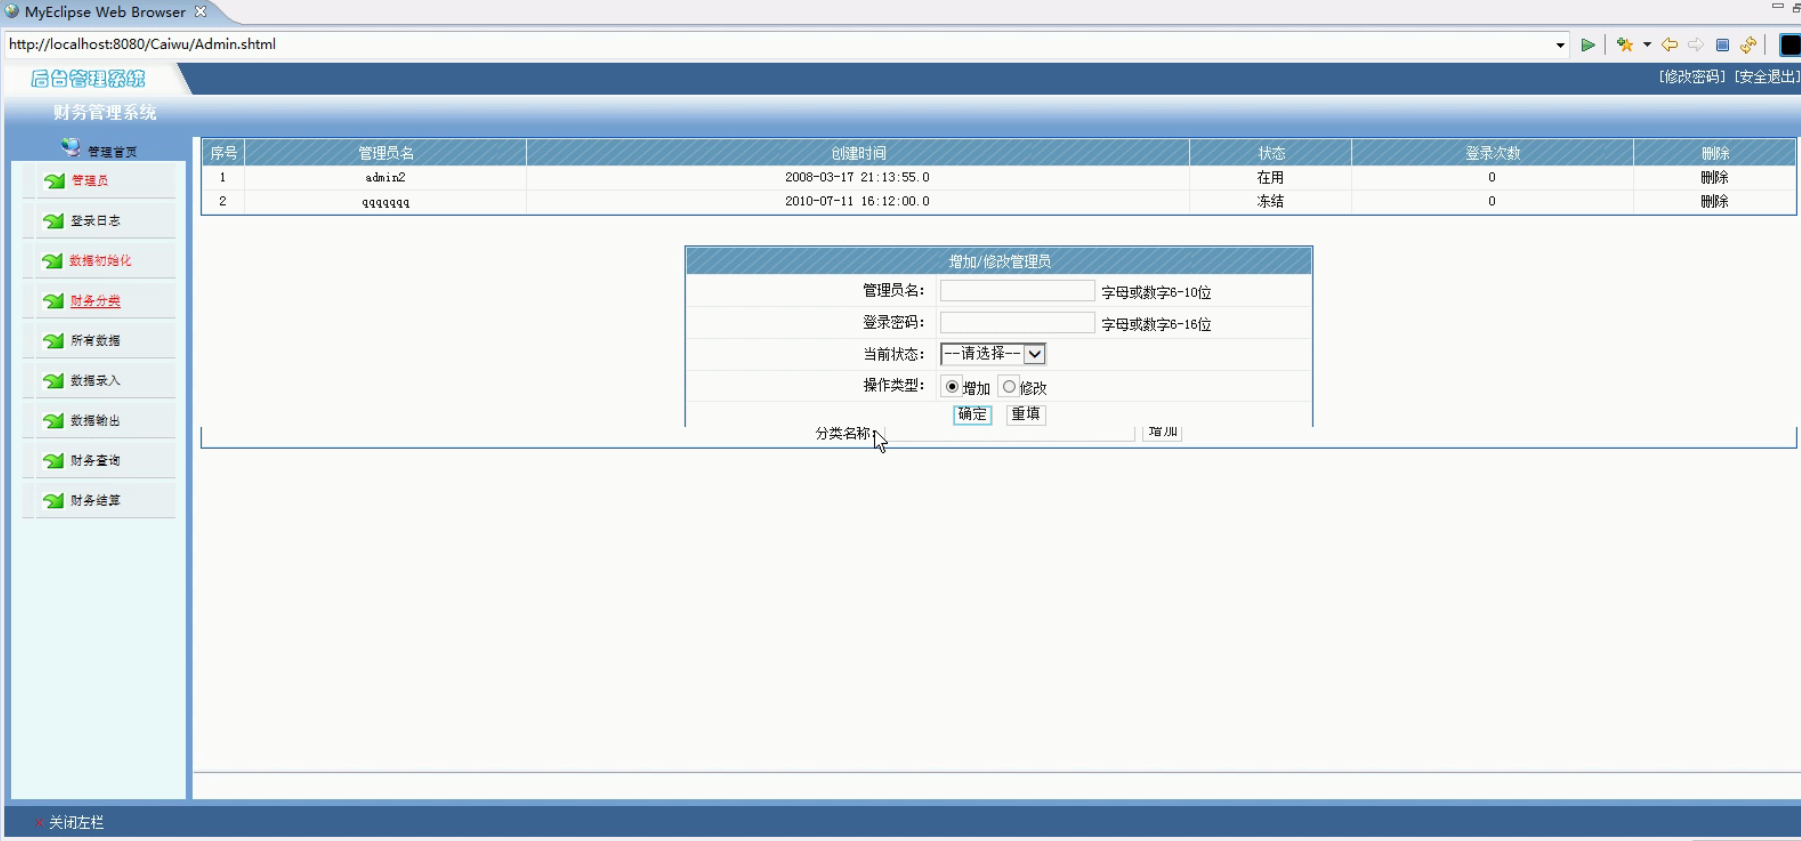Image resolution: width=1801 pixels, height=841 pixels.
Task: Go back using the yellow left arrow
Action: click(1669, 45)
